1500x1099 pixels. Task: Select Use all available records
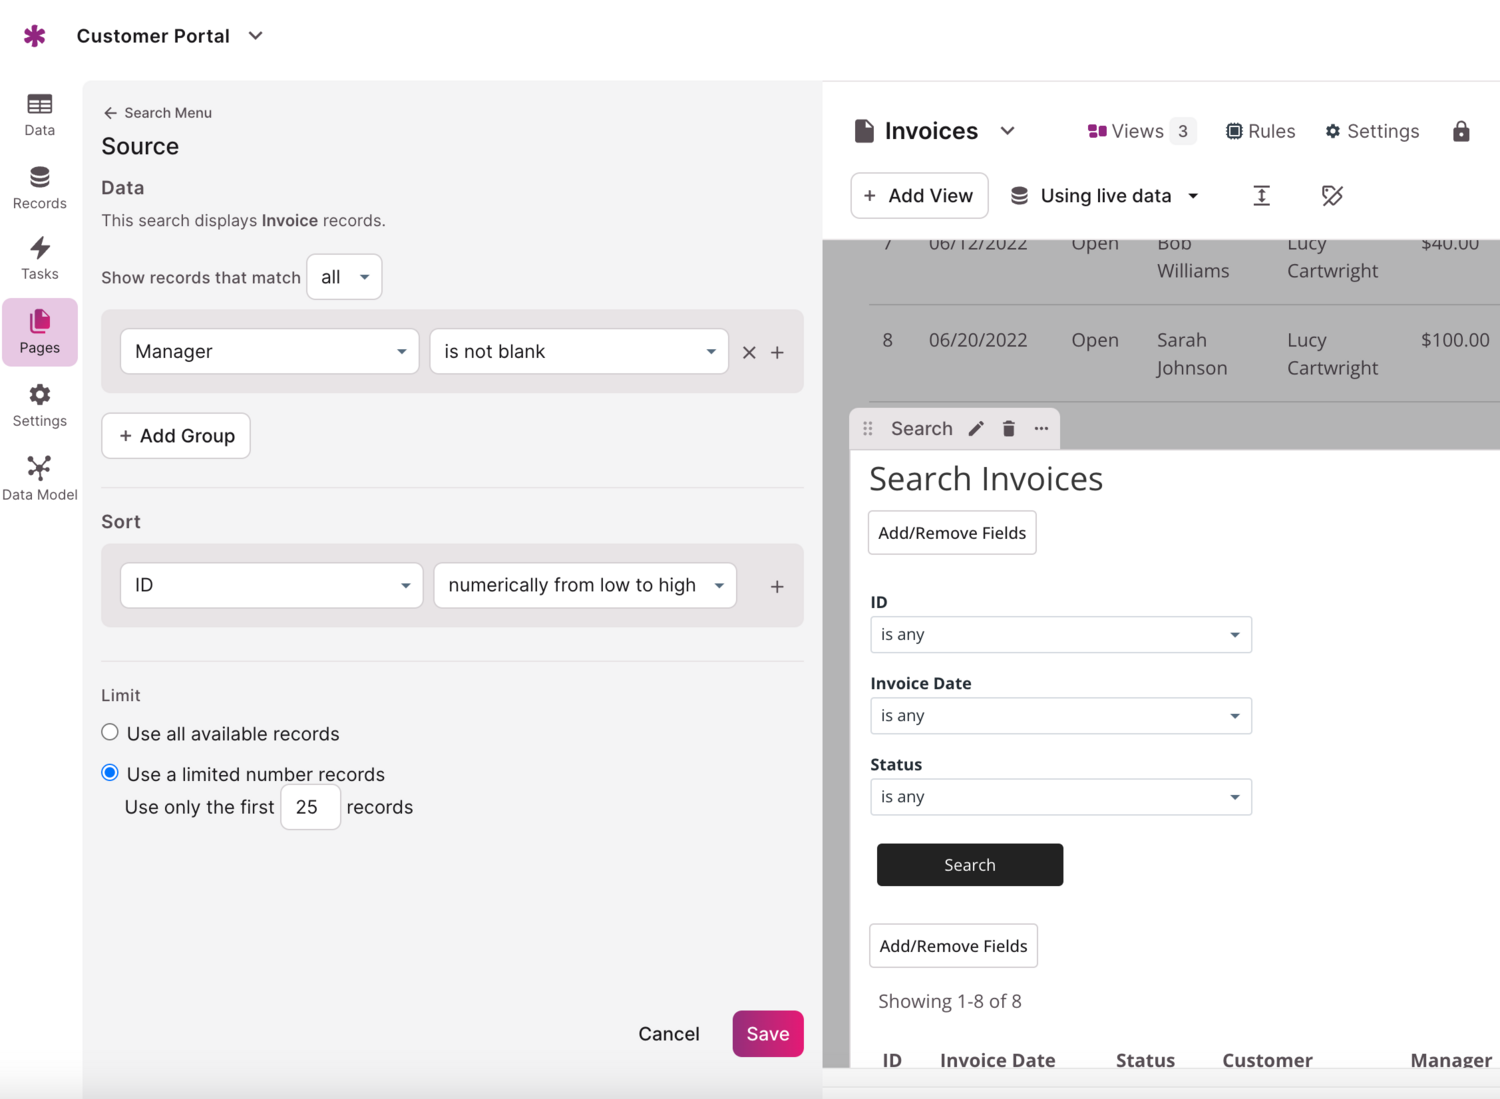110,733
